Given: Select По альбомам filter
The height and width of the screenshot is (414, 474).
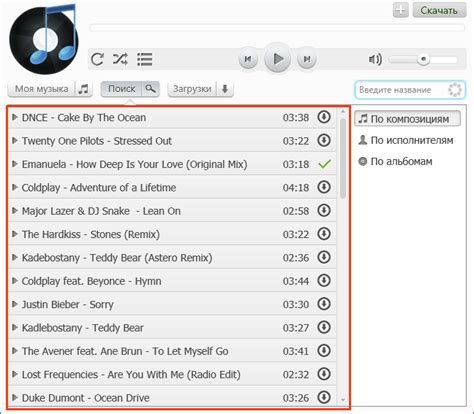Looking at the screenshot, I should click(x=395, y=161).
